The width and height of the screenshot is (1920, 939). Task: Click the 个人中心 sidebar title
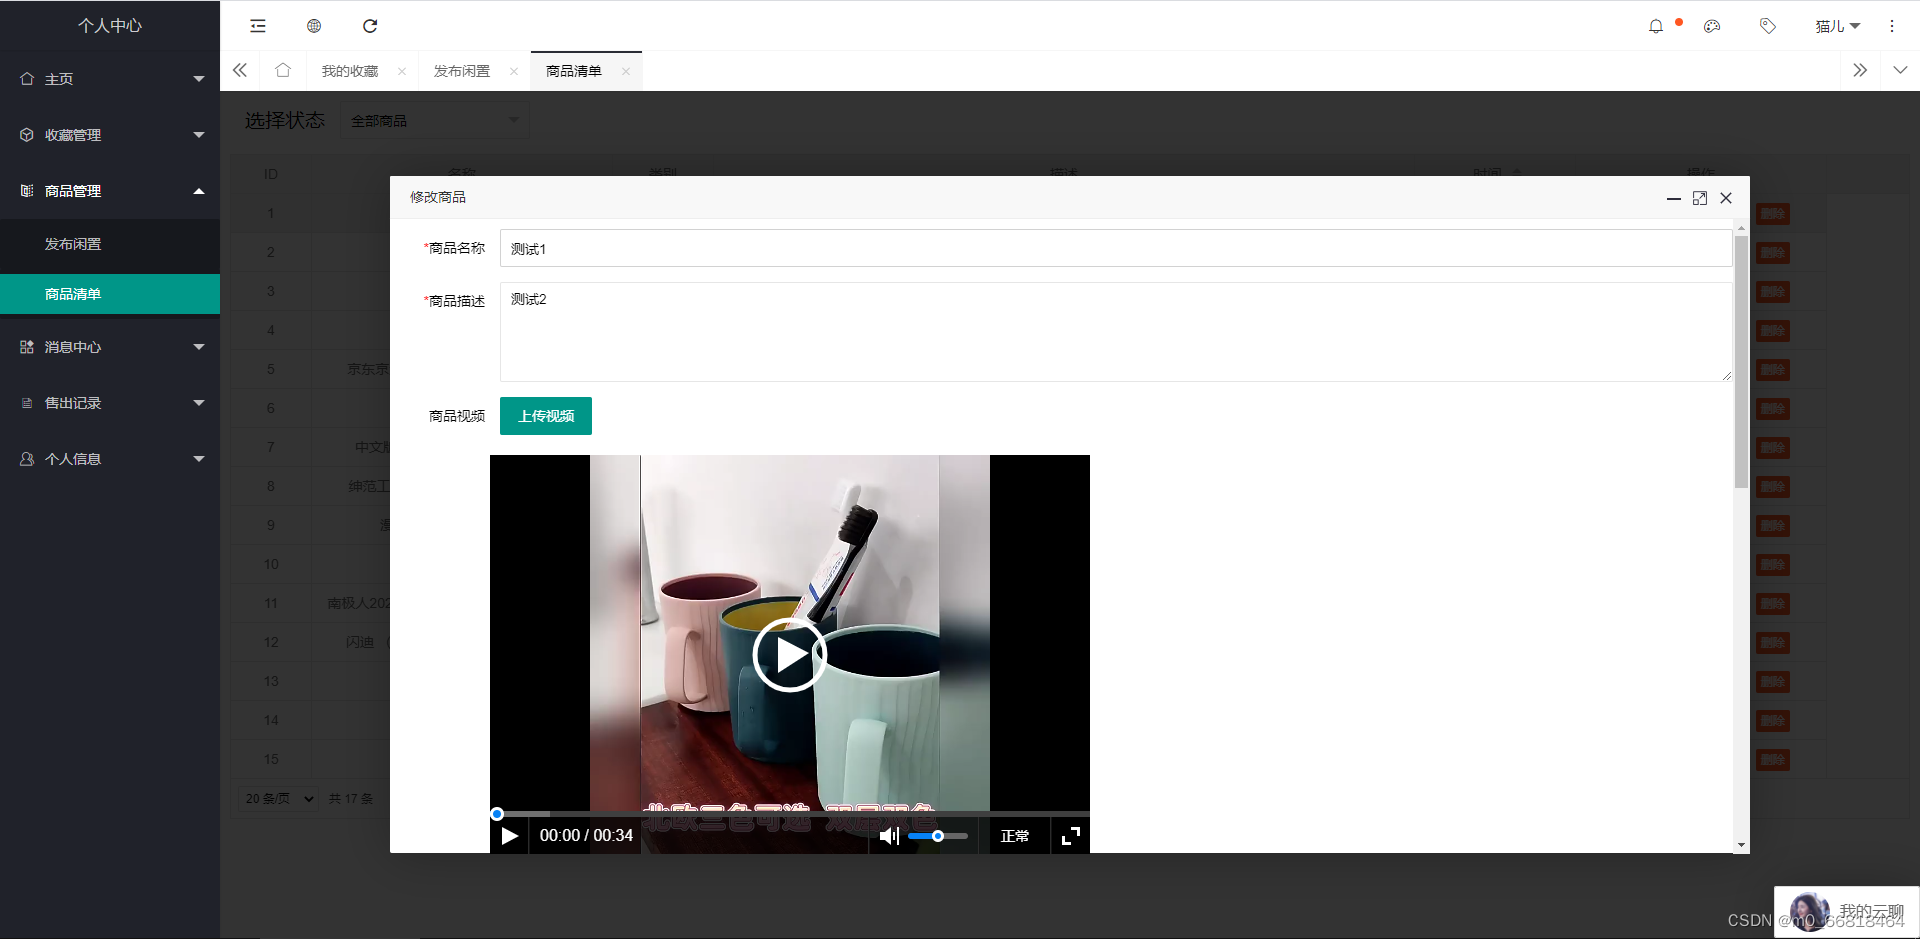click(110, 26)
